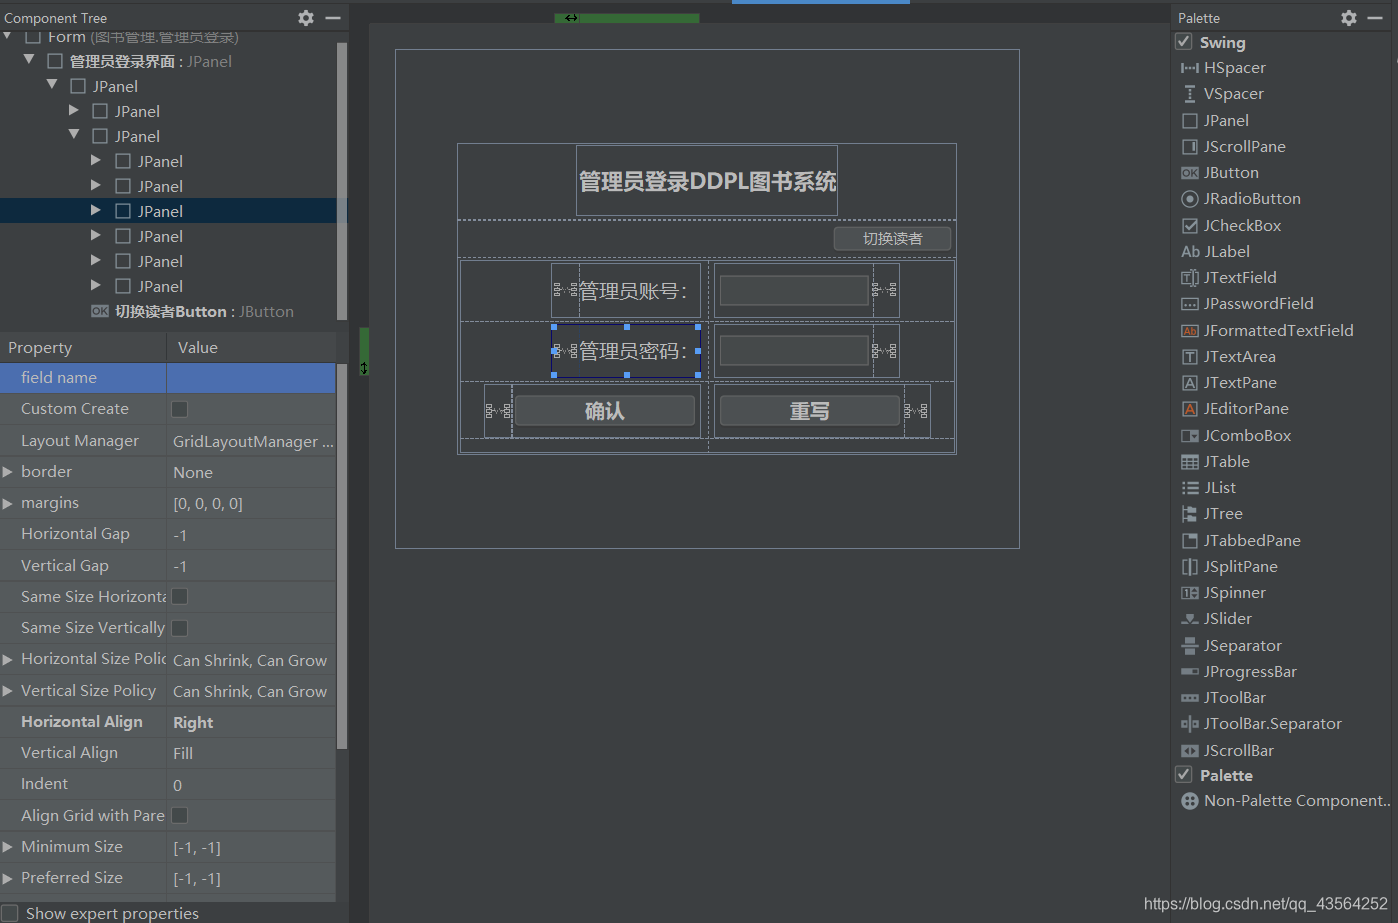Image resolution: width=1398 pixels, height=923 pixels.
Task: Click the 确认 button in the form
Action: [604, 411]
